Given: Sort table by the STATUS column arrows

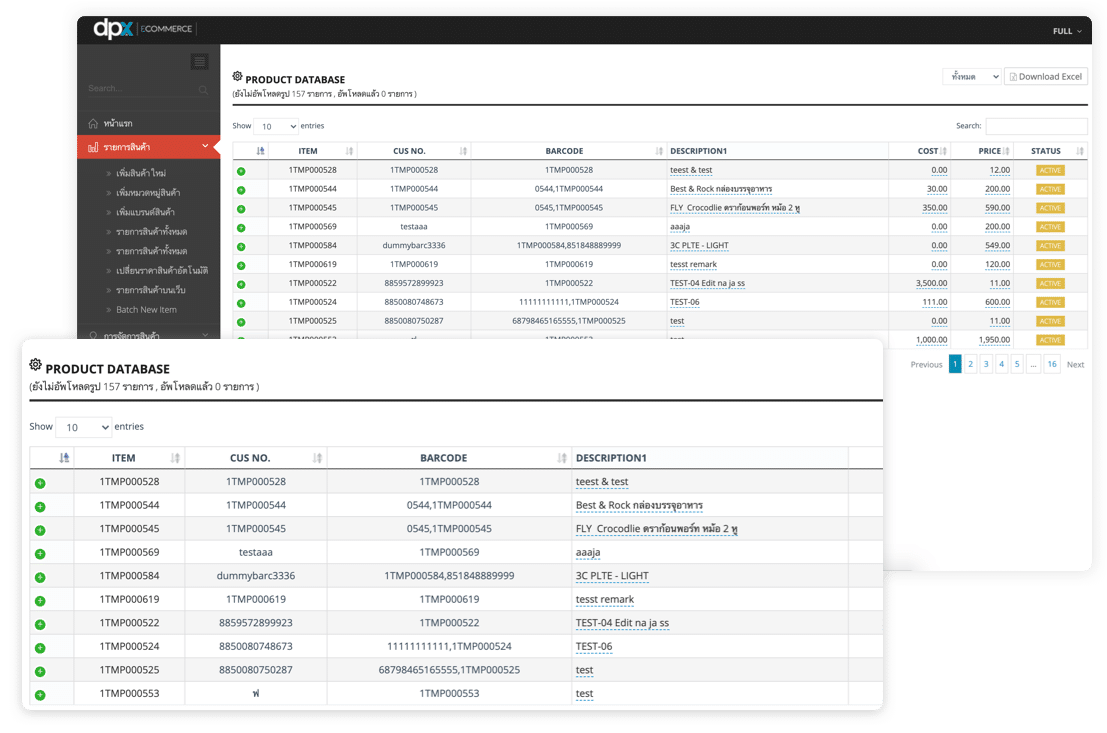Looking at the screenshot, I should pos(1080,151).
